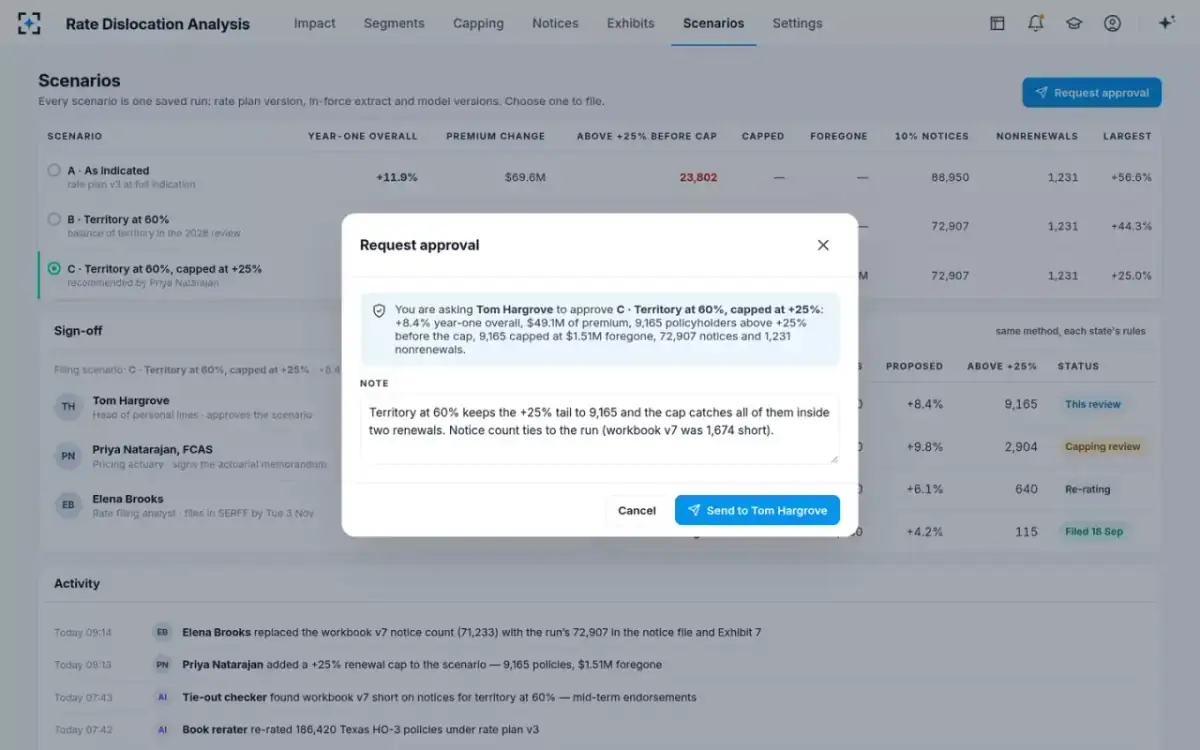Viewport: 1200px width, 750px height.
Task: Open the Settings tab
Action: tap(797, 23)
